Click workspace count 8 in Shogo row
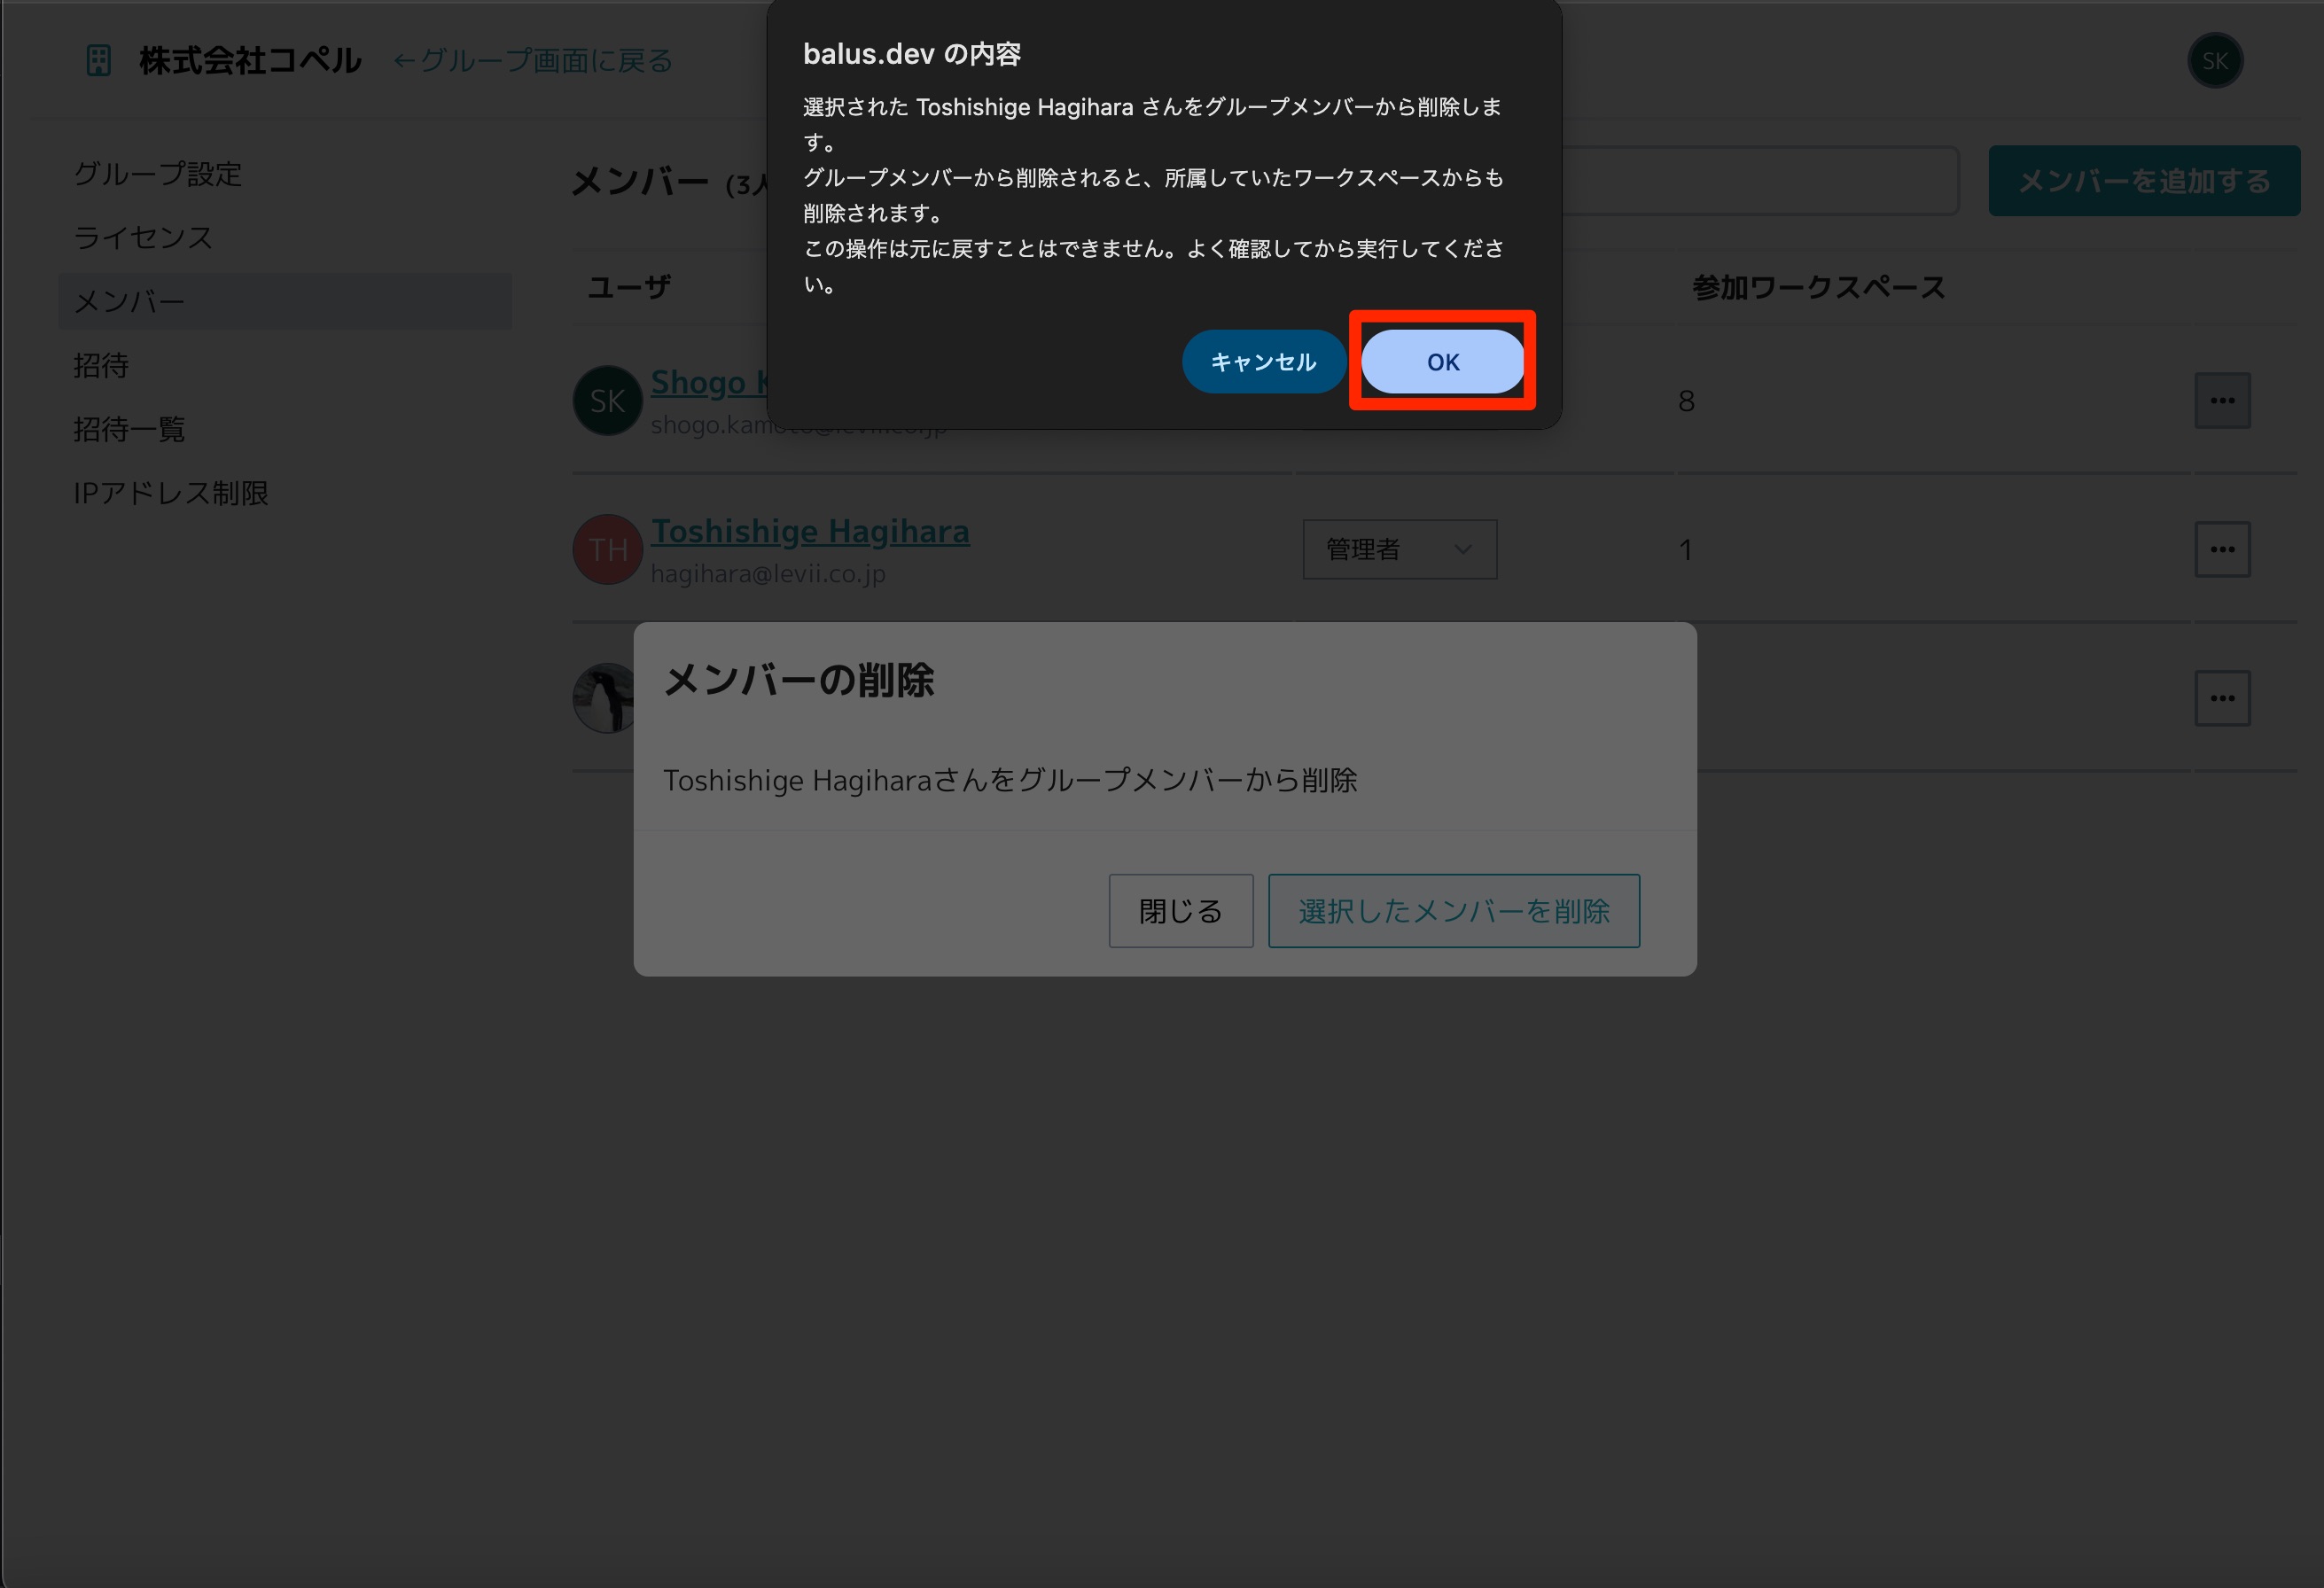 click(x=1686, y=401)
